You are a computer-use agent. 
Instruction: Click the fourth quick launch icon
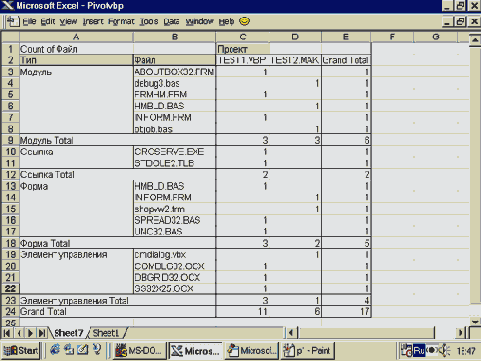click(97, 350)
